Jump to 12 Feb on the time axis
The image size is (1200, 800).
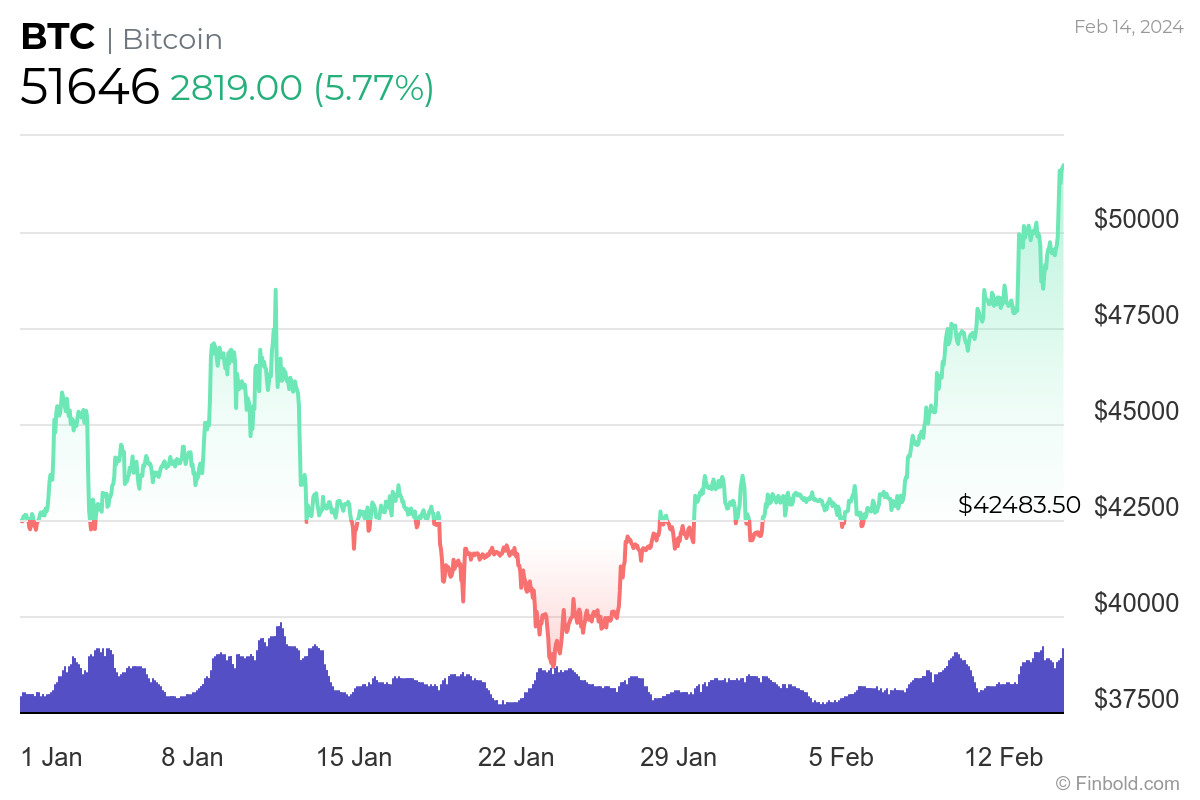click(x=1001, y=757)
